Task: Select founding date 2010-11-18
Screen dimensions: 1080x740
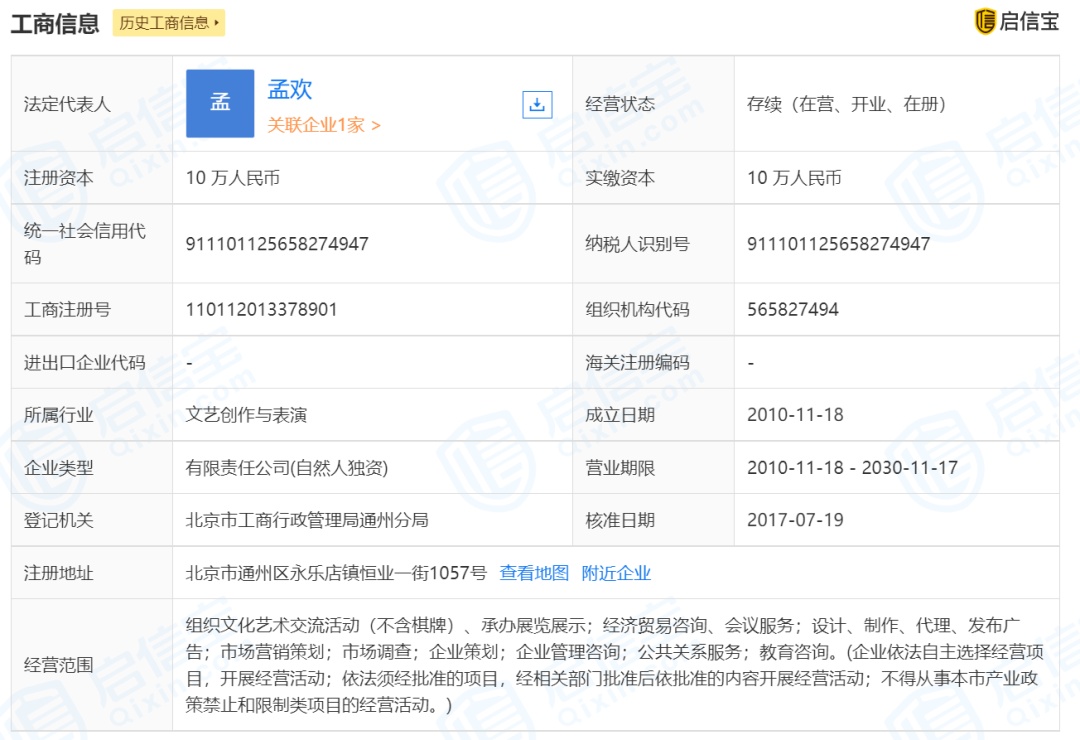Action: tap(795, 415)
